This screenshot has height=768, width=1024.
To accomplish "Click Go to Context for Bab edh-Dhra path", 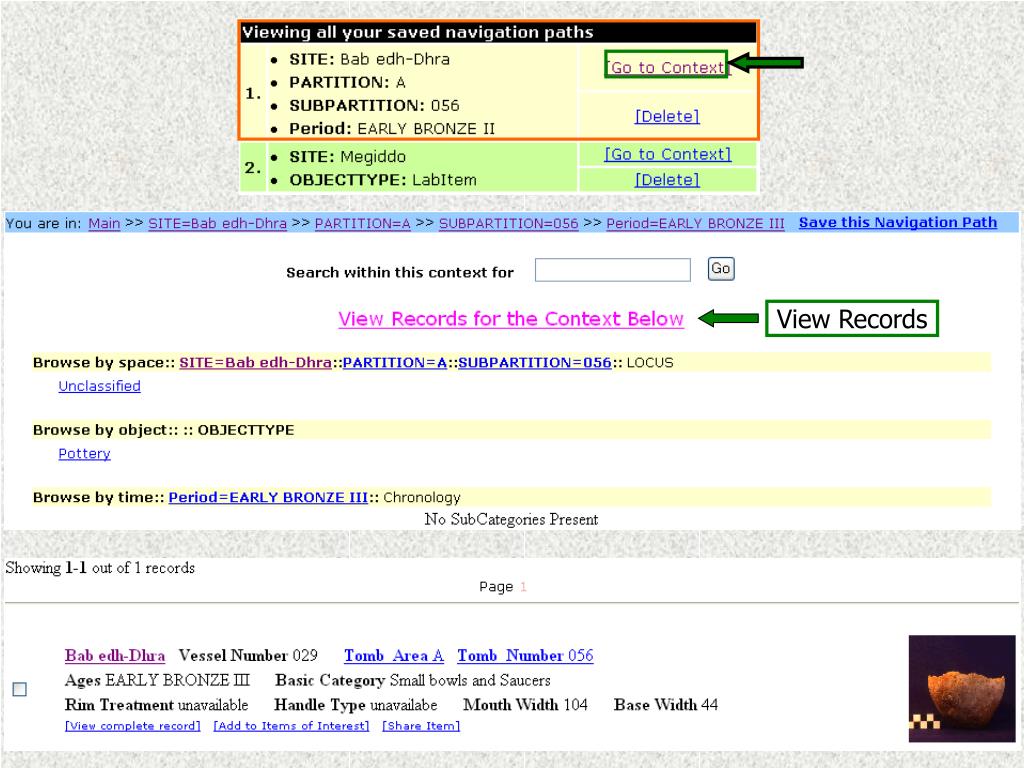I will 667,67.
